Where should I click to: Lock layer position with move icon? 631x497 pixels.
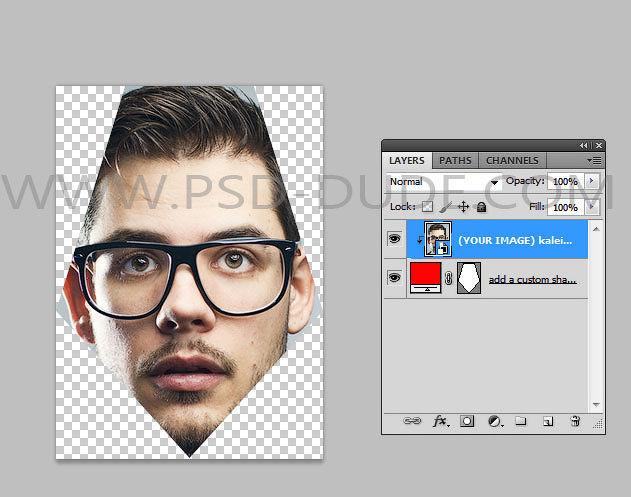(x=463, y=207)
